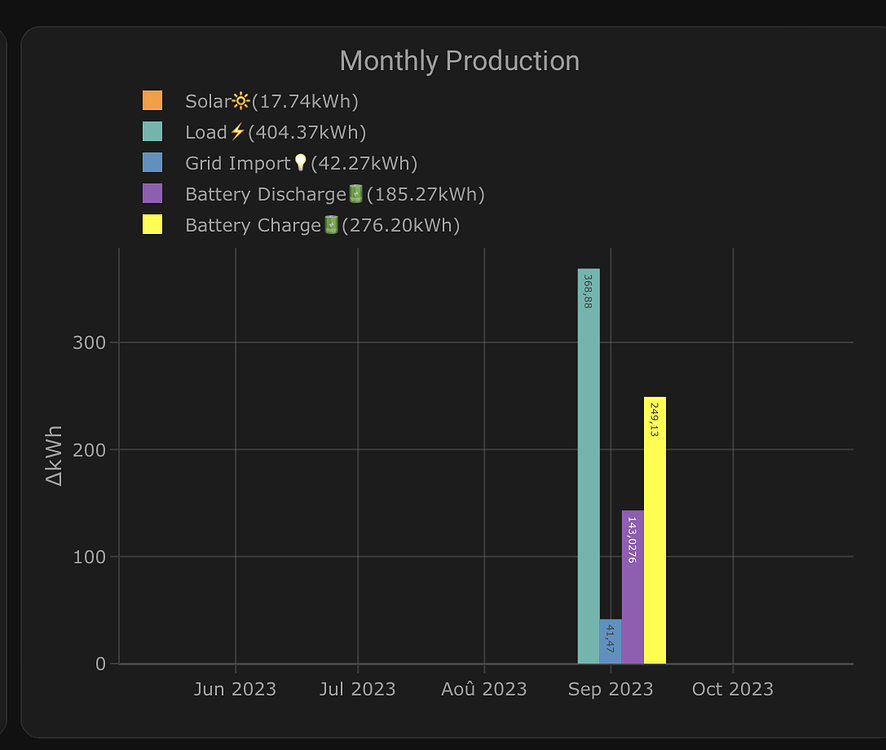The width and height of the screenshot is (886, 750).
Task: Click the Battery Discharge legend color swatch
Action: 152,193
